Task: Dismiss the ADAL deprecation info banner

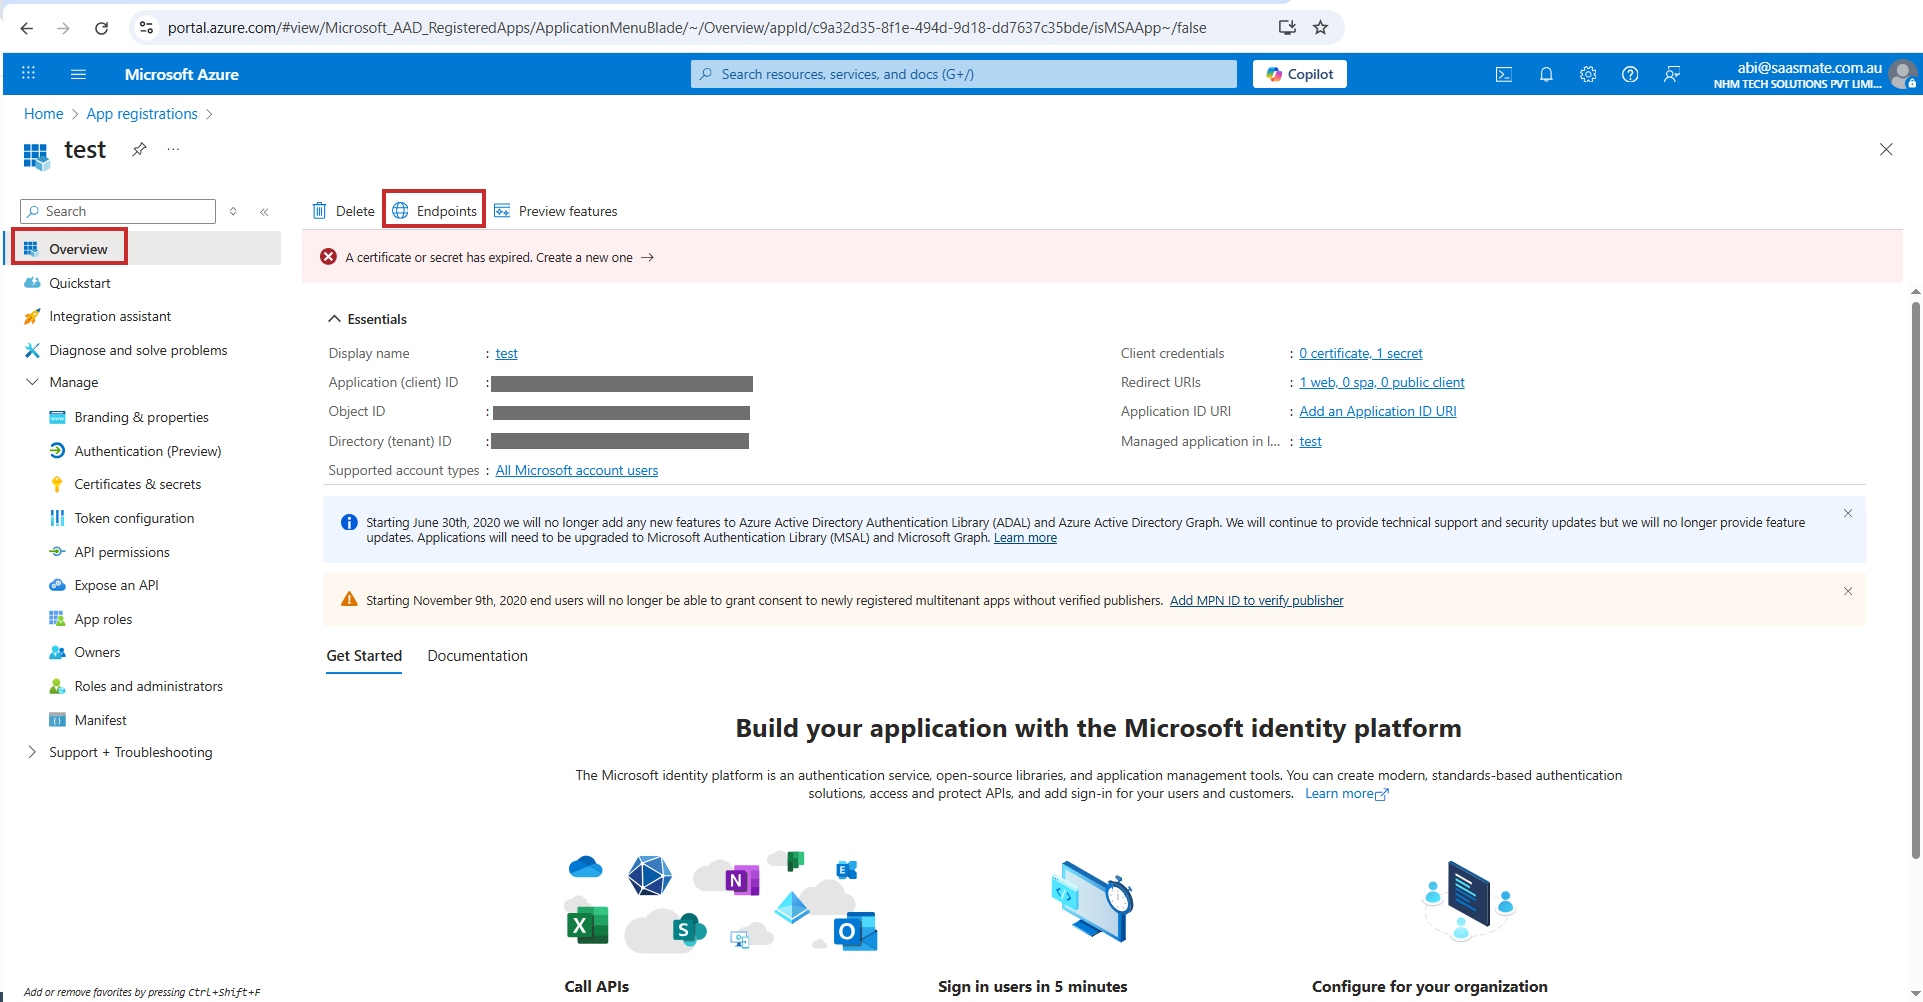Action: coord(1847,513)
